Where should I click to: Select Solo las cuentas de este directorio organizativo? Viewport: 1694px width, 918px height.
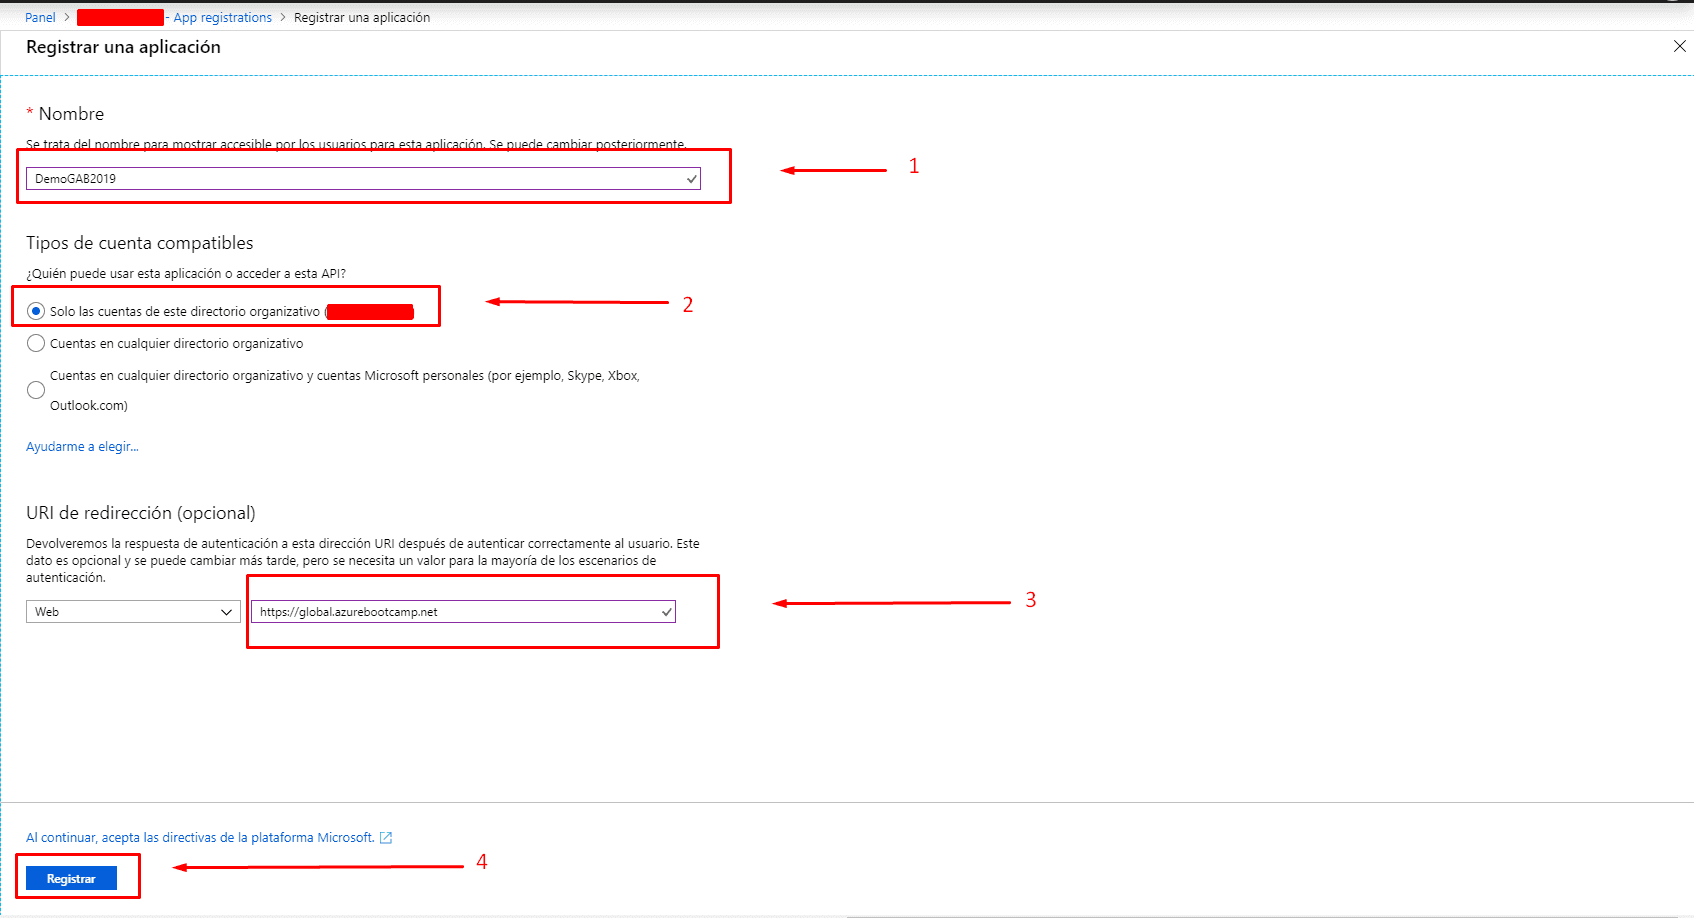[x=36, y=311]
